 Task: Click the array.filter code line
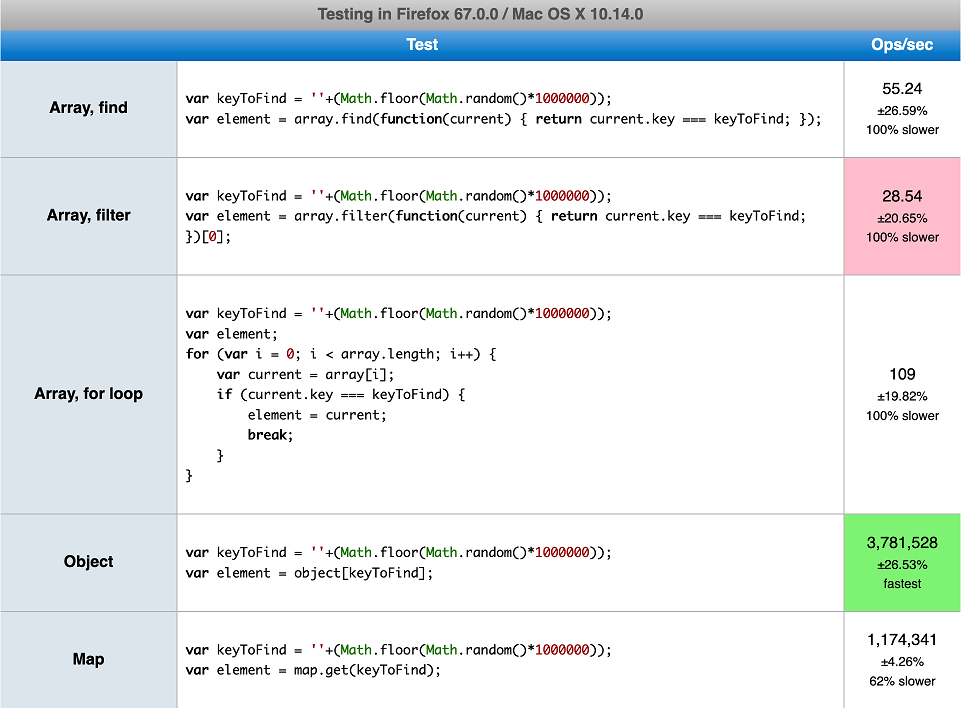495,216
